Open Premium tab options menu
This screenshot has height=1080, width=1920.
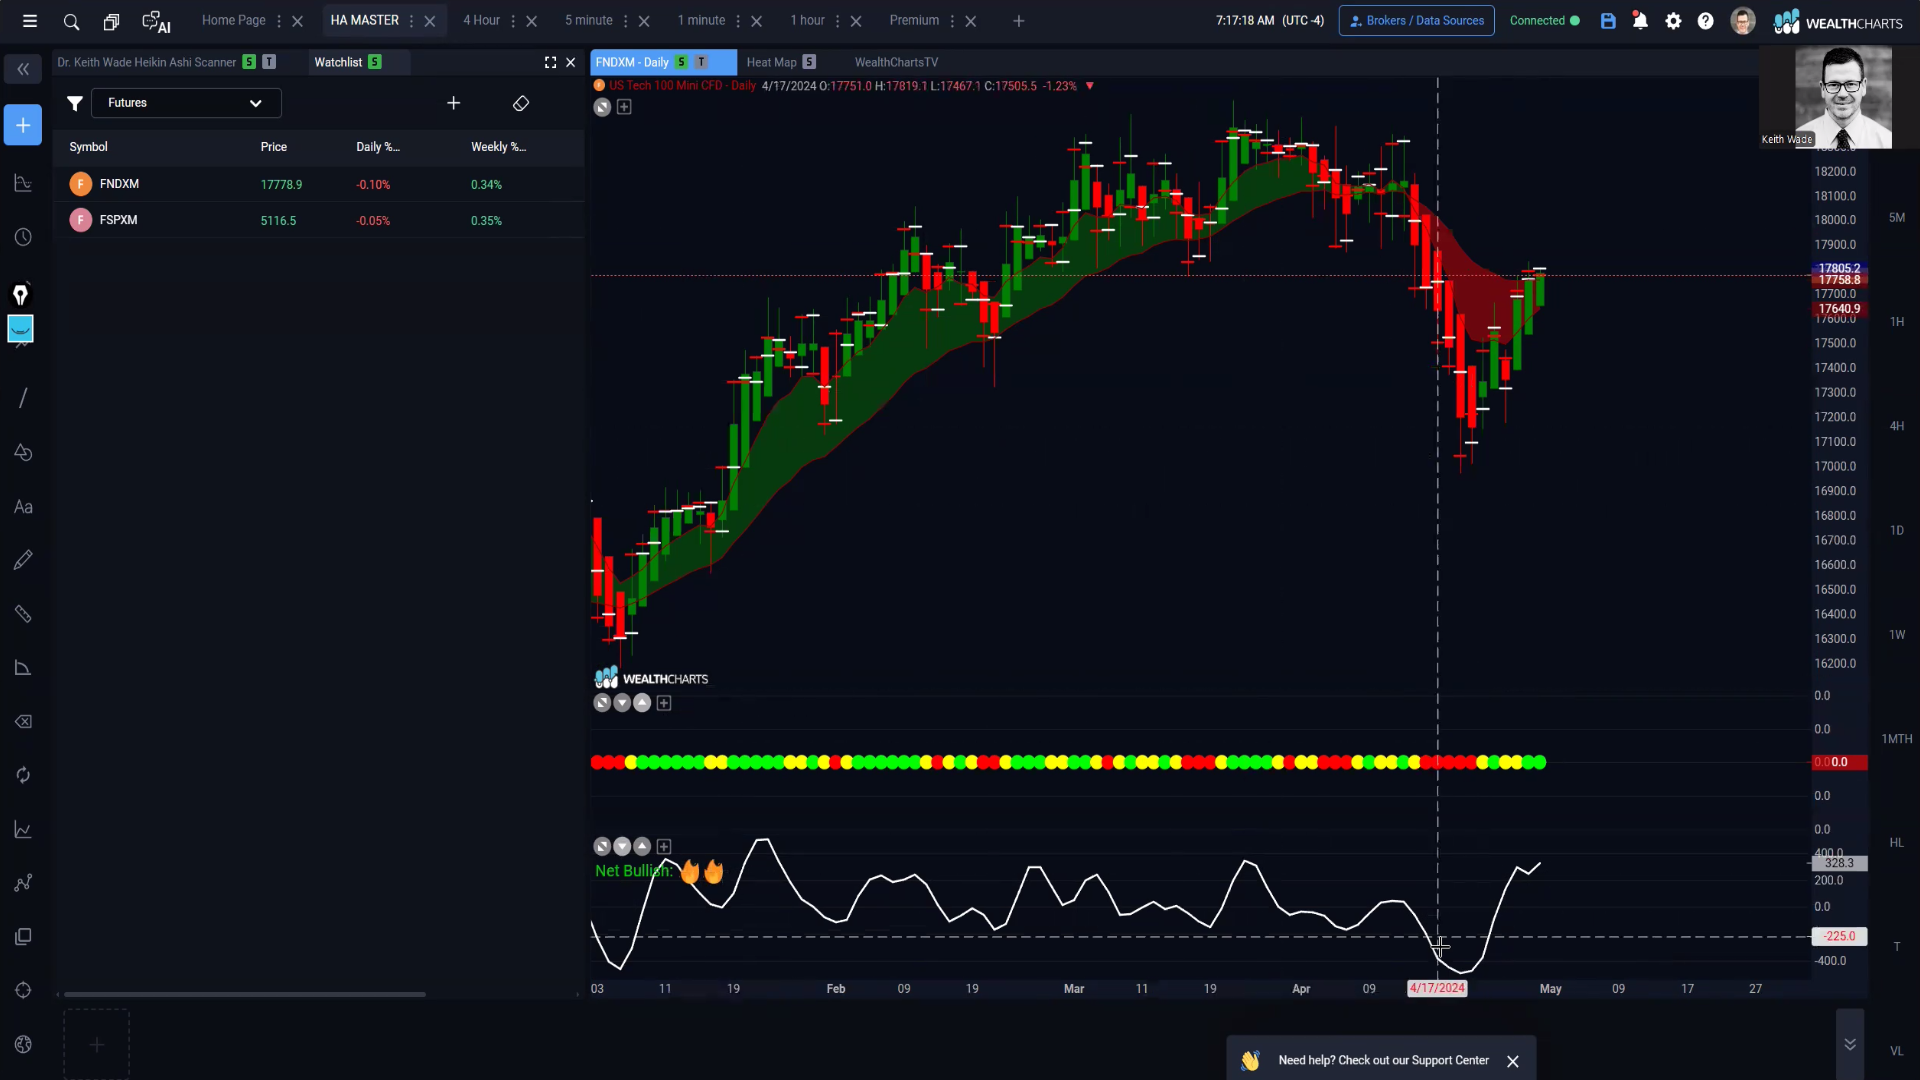click(952, 21)
